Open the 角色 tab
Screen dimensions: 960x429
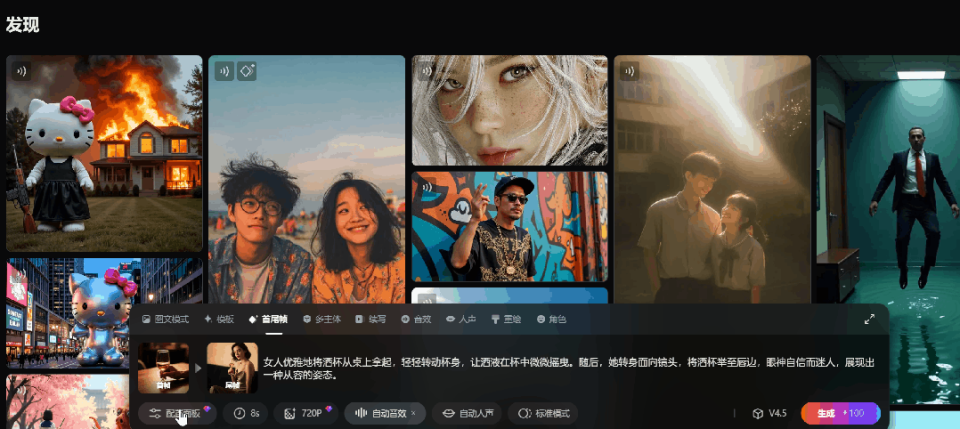pos(552,319)
